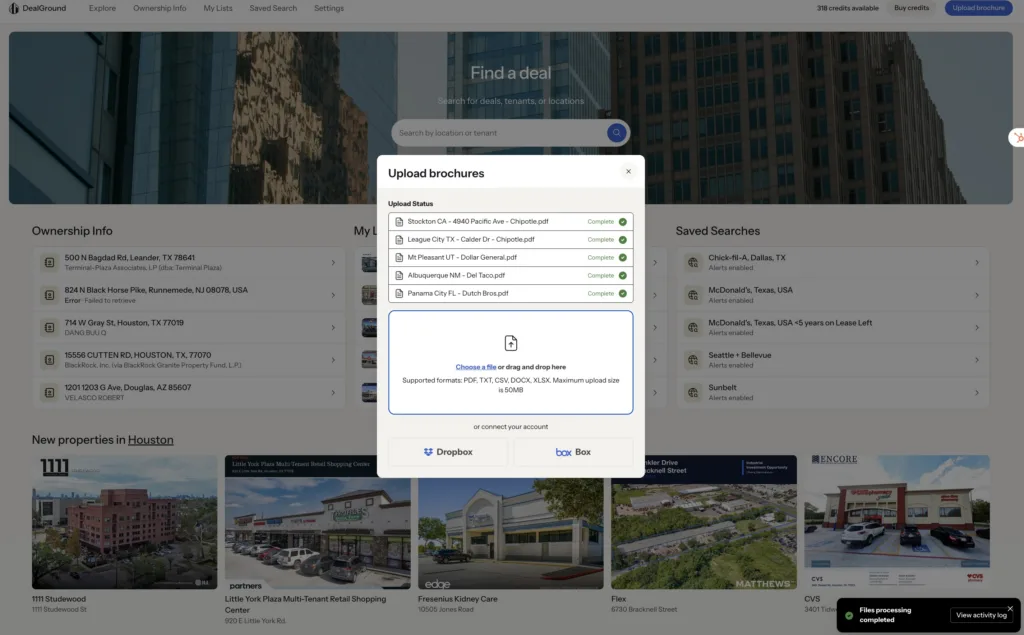
Task: Click the DealGround logo icon
Action: 14,8
